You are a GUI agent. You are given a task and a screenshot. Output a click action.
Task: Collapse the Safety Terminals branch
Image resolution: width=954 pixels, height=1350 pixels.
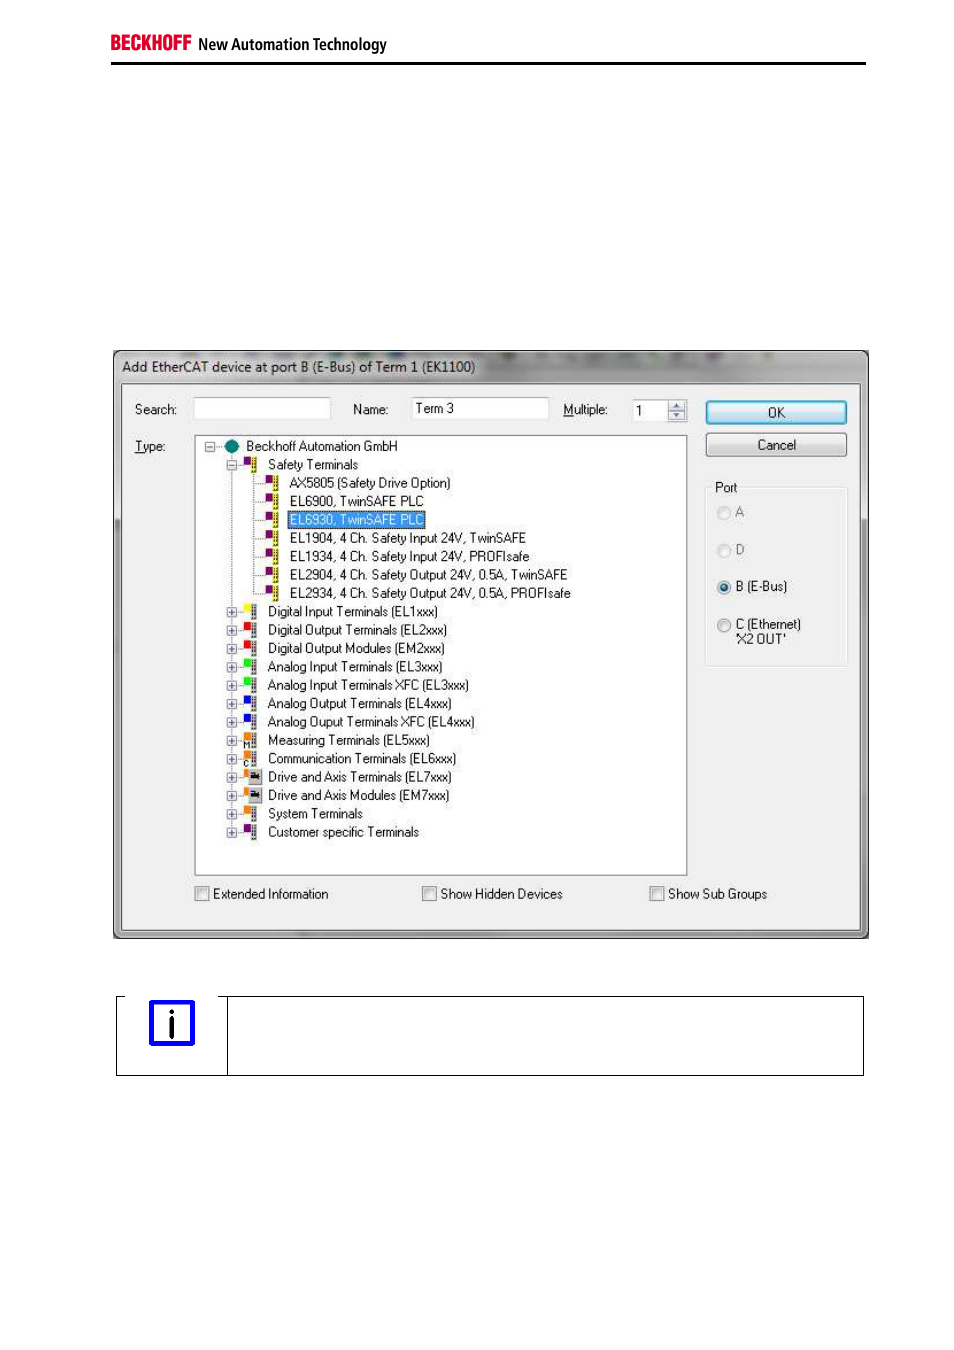pyautogui.click(x=231, y=465)
